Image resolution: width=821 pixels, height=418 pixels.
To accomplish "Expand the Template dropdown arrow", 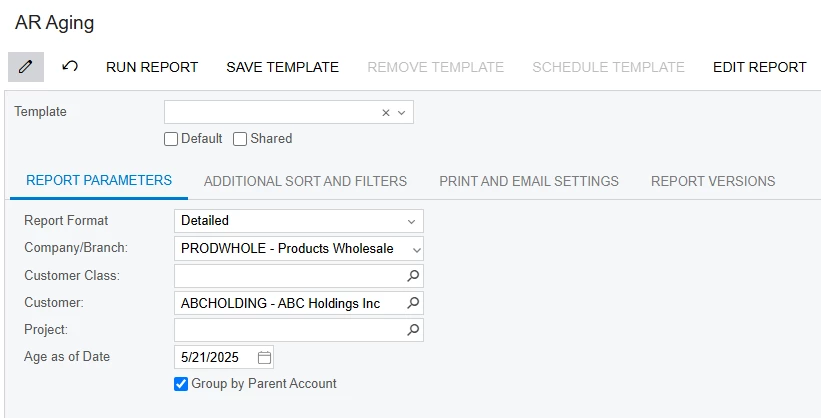I will 402,113.
